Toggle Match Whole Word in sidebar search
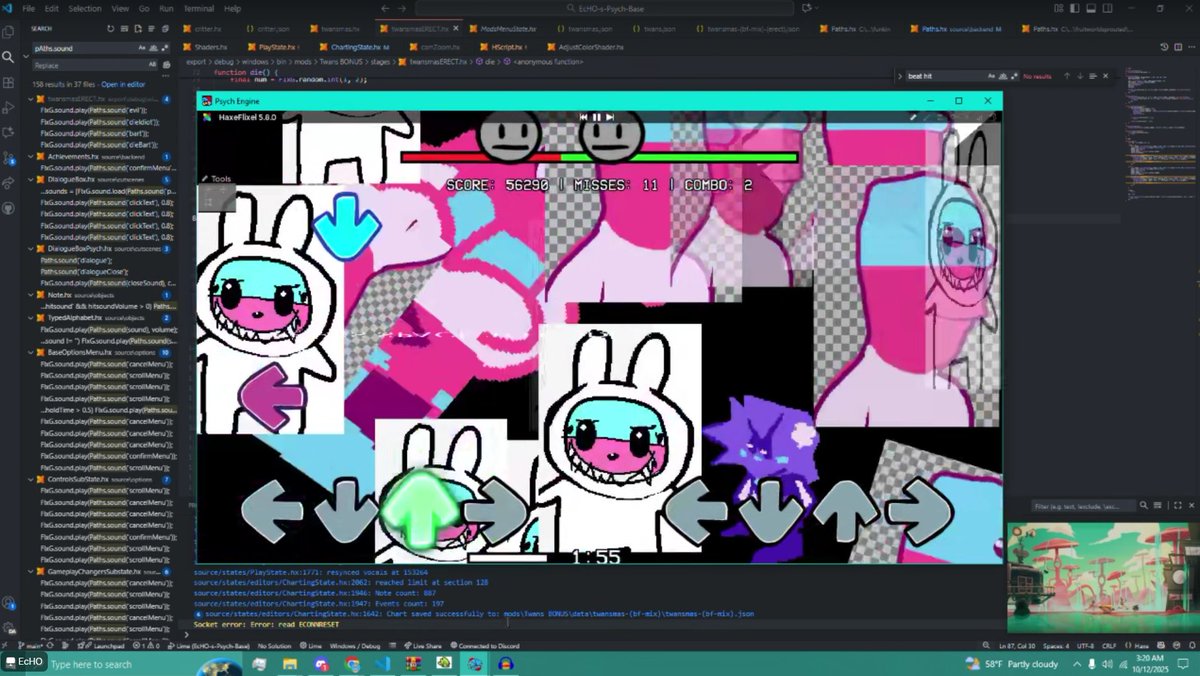The height and width of the screenshot is (676, 1200). click(x=153, y=48)
